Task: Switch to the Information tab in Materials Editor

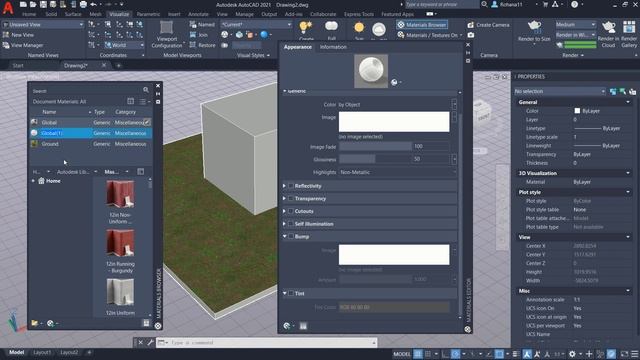Action: [x=333, y=47]
